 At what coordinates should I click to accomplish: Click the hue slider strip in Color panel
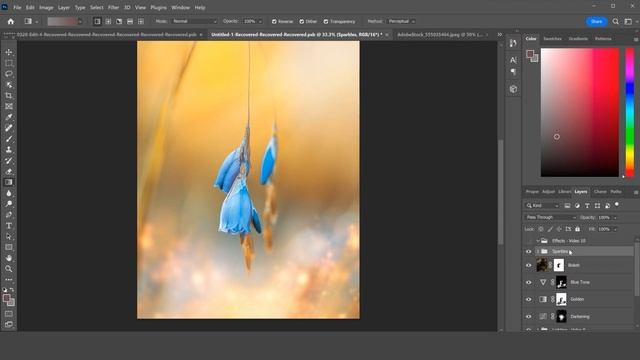(630, 112)
